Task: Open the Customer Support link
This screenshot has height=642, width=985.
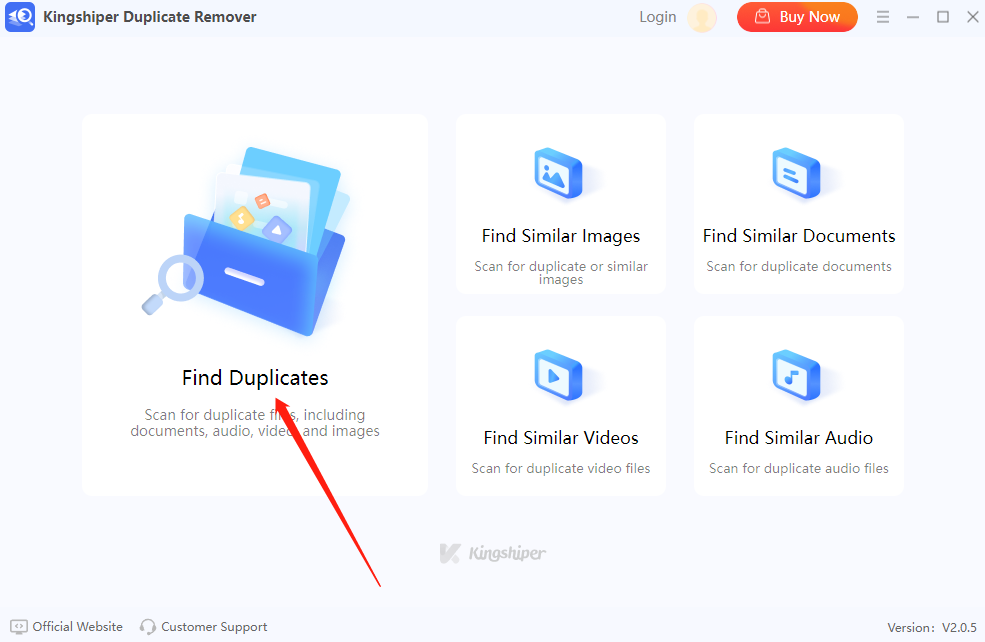Action: 214,627
